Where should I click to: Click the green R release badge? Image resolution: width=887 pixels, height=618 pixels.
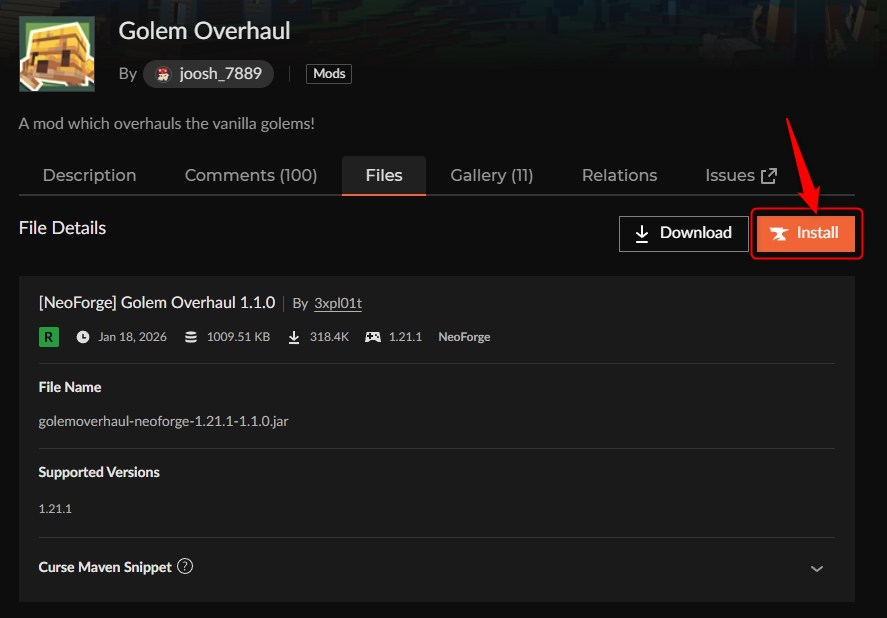[x=49, y=337]
